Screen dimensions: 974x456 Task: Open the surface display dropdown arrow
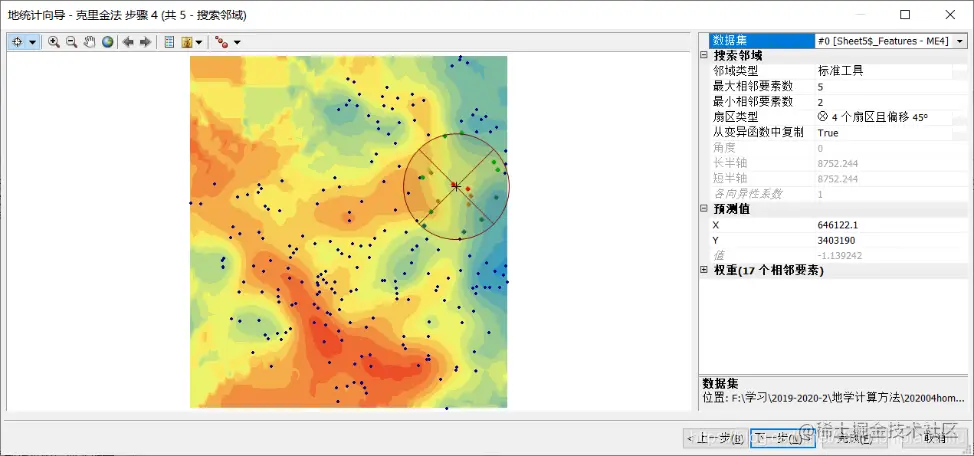pyautogui.click(x=198, y=42)
